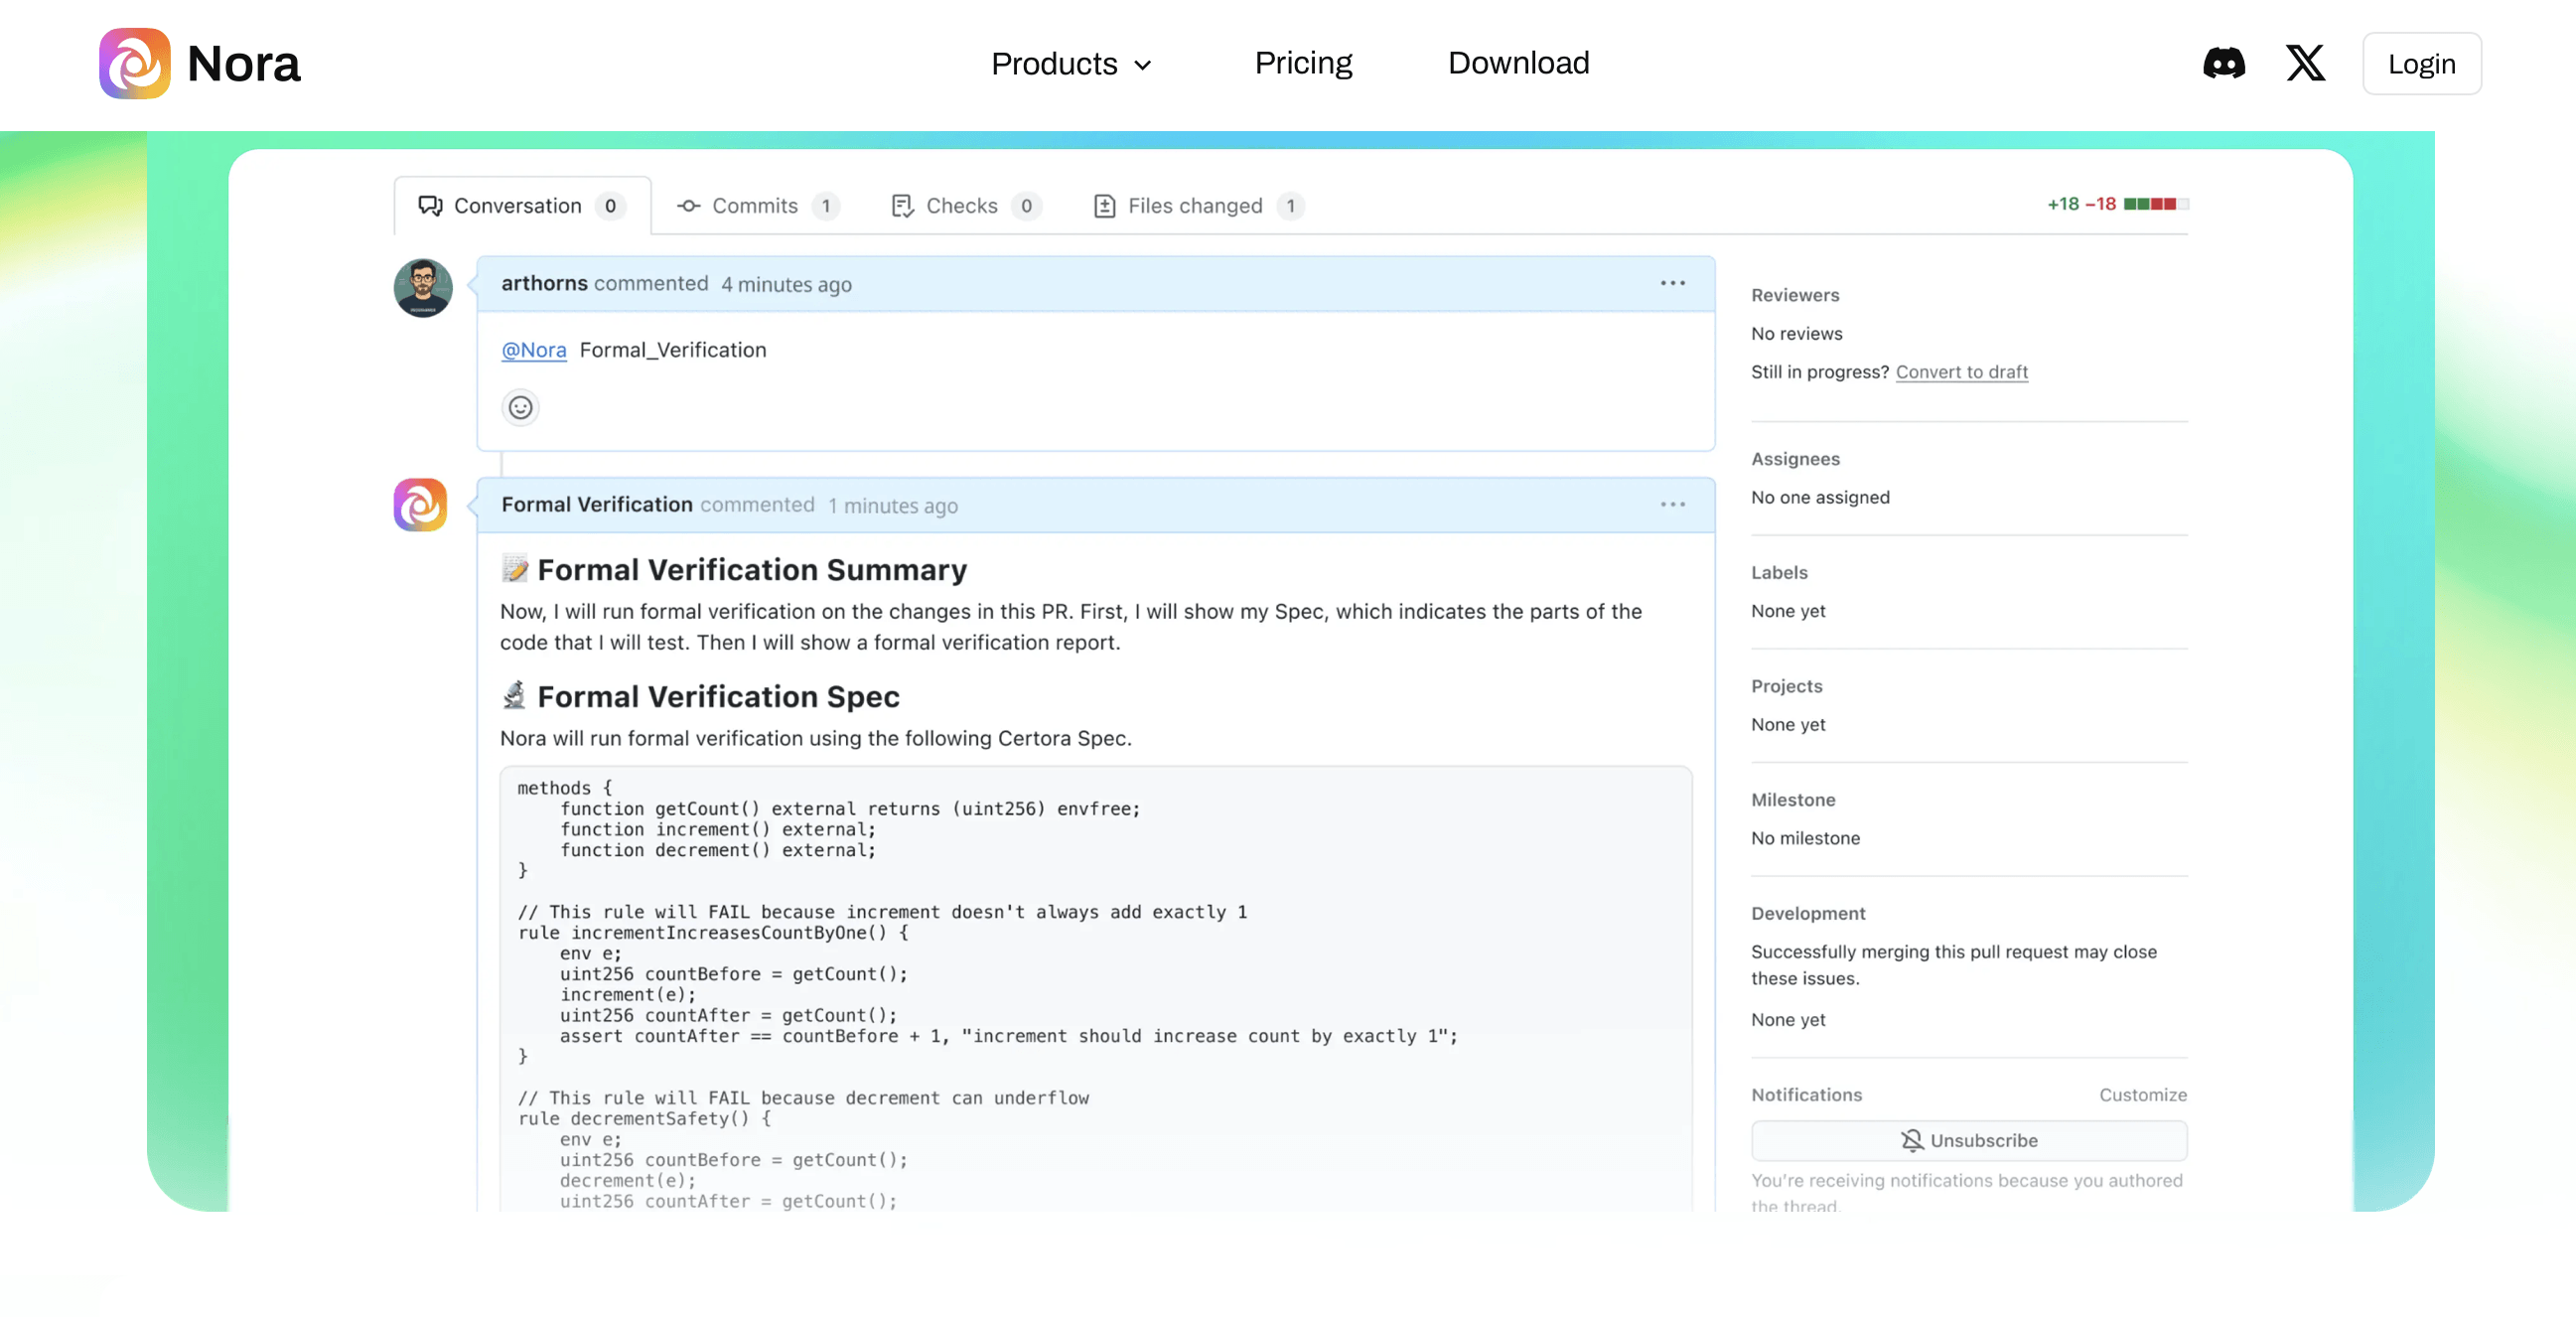Open the options menu on arthorns' comment
Viewport: 2576px width, 1317px height.
pyautogui.click(x=1671, y=283)
